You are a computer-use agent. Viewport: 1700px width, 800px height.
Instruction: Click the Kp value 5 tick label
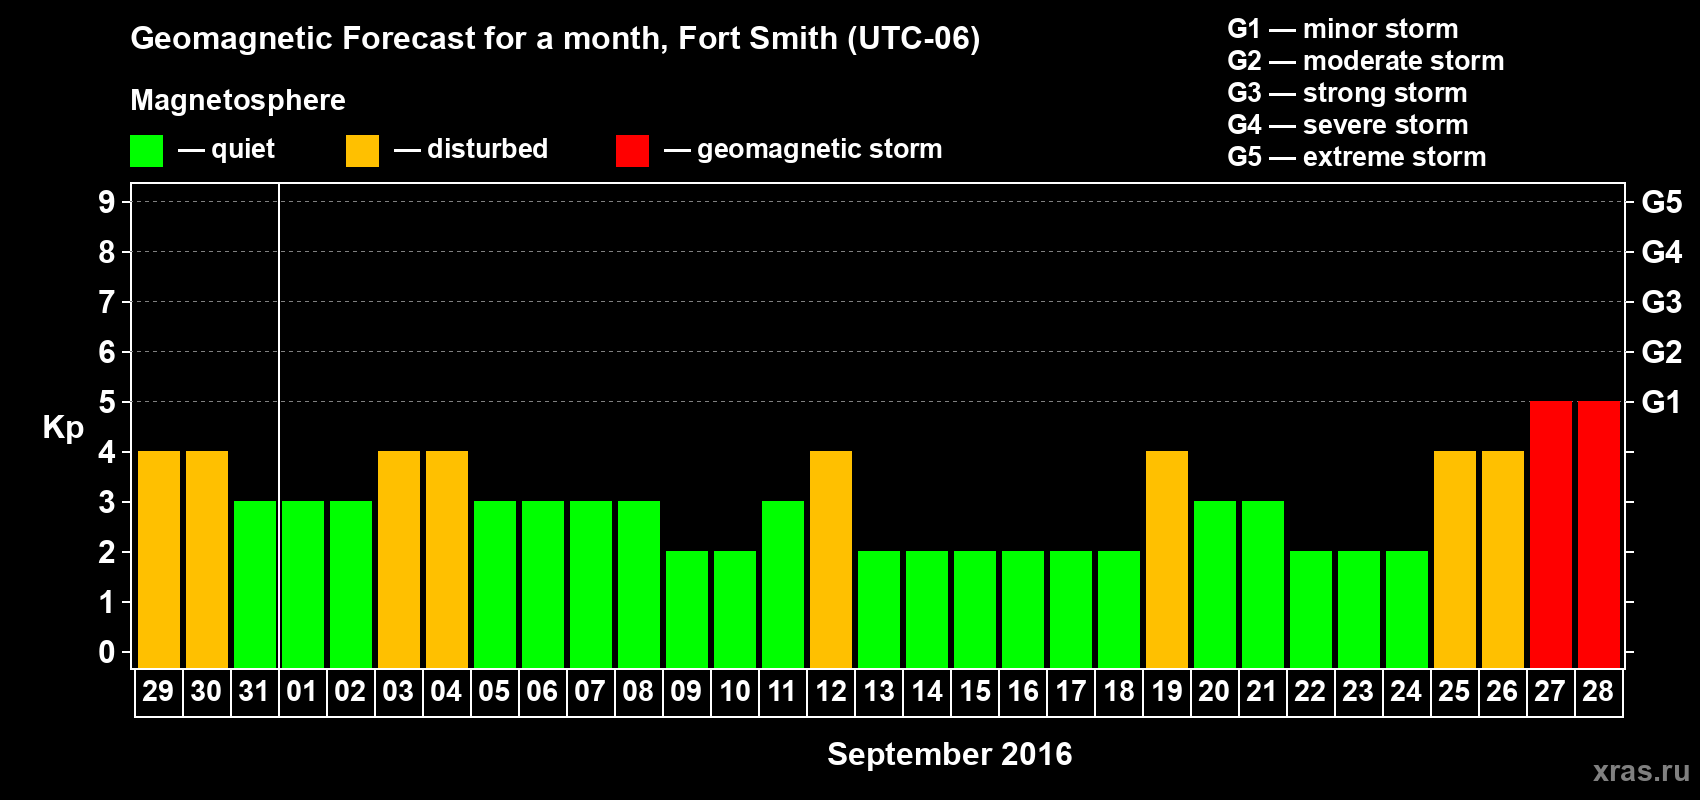click(107, 402)
